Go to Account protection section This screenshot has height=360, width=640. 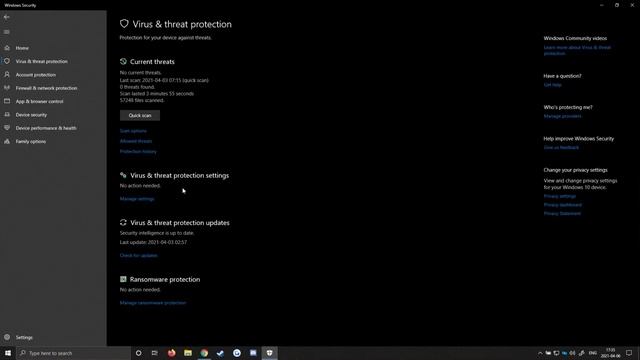(36, 75)
